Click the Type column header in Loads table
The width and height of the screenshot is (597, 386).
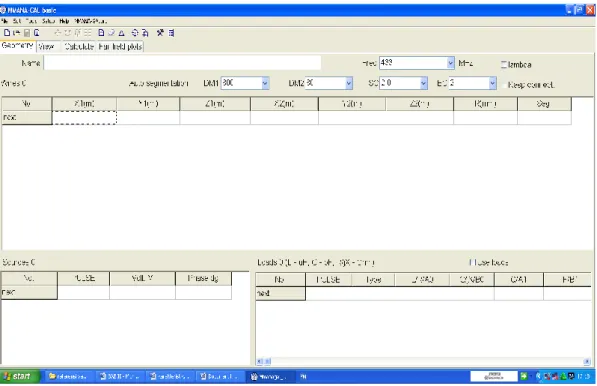coord(373,280)
